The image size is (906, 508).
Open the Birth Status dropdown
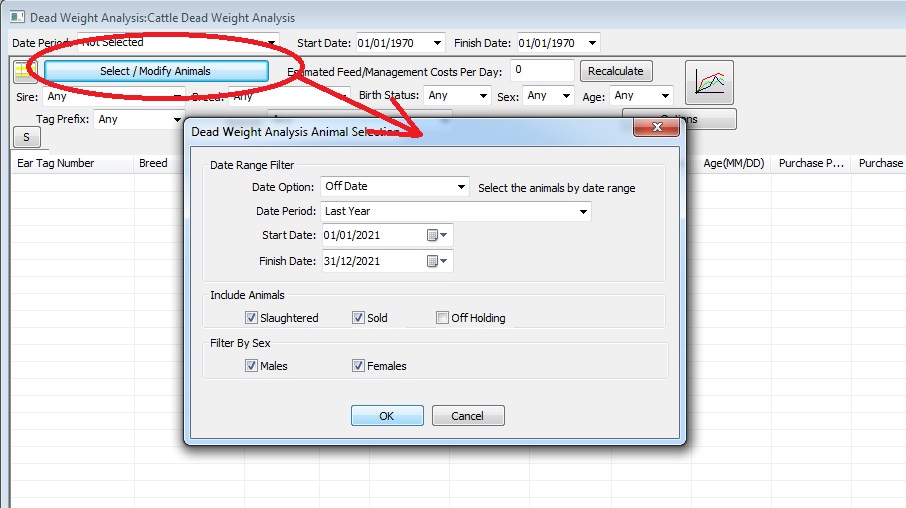[457, 96]
